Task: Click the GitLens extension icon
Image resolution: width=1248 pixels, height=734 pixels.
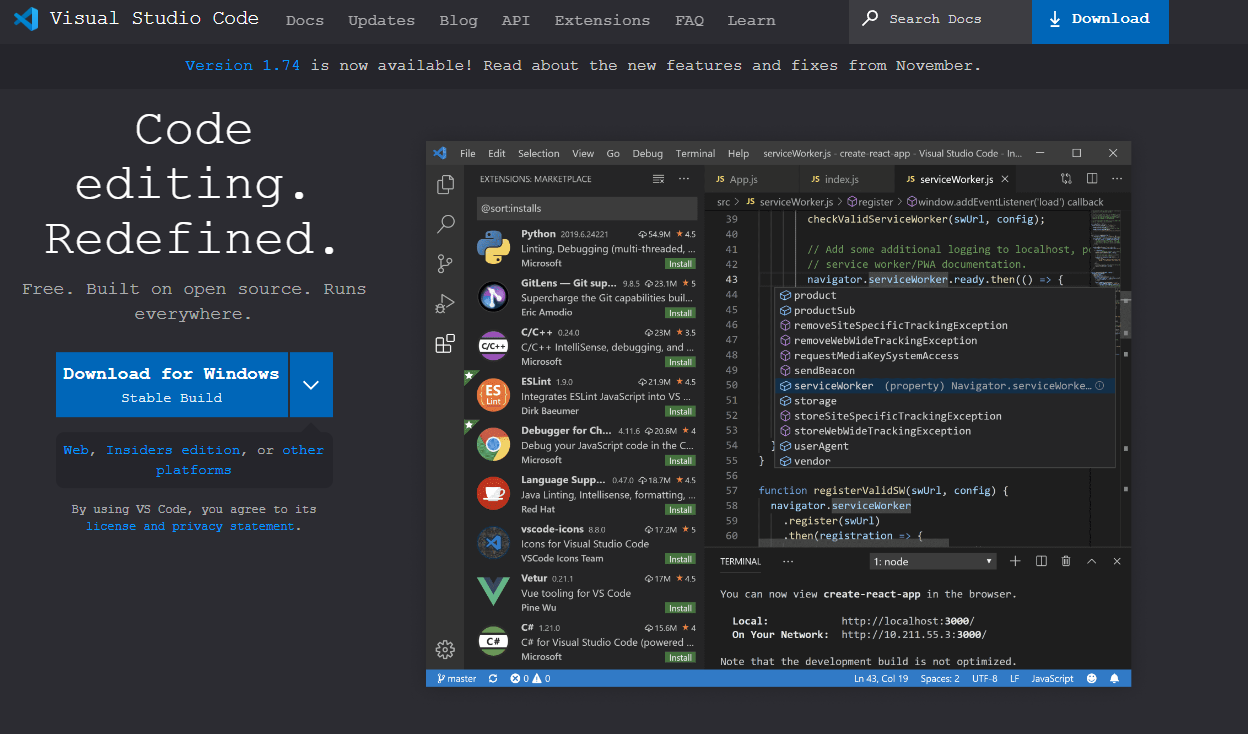Action: point(493,296)
